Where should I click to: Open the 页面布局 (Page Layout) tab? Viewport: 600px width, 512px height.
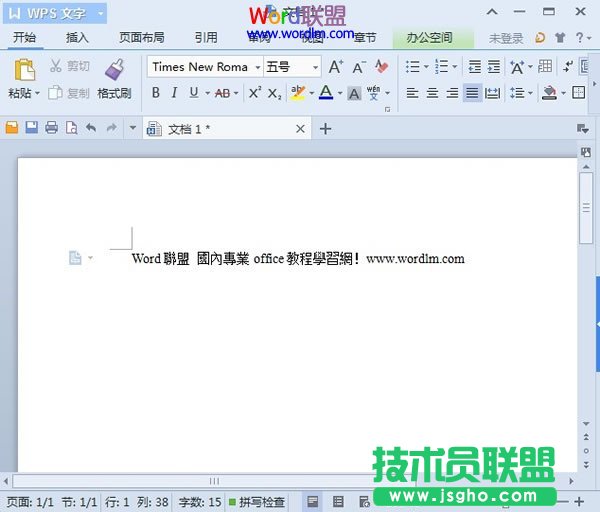[x=141, y=38]
